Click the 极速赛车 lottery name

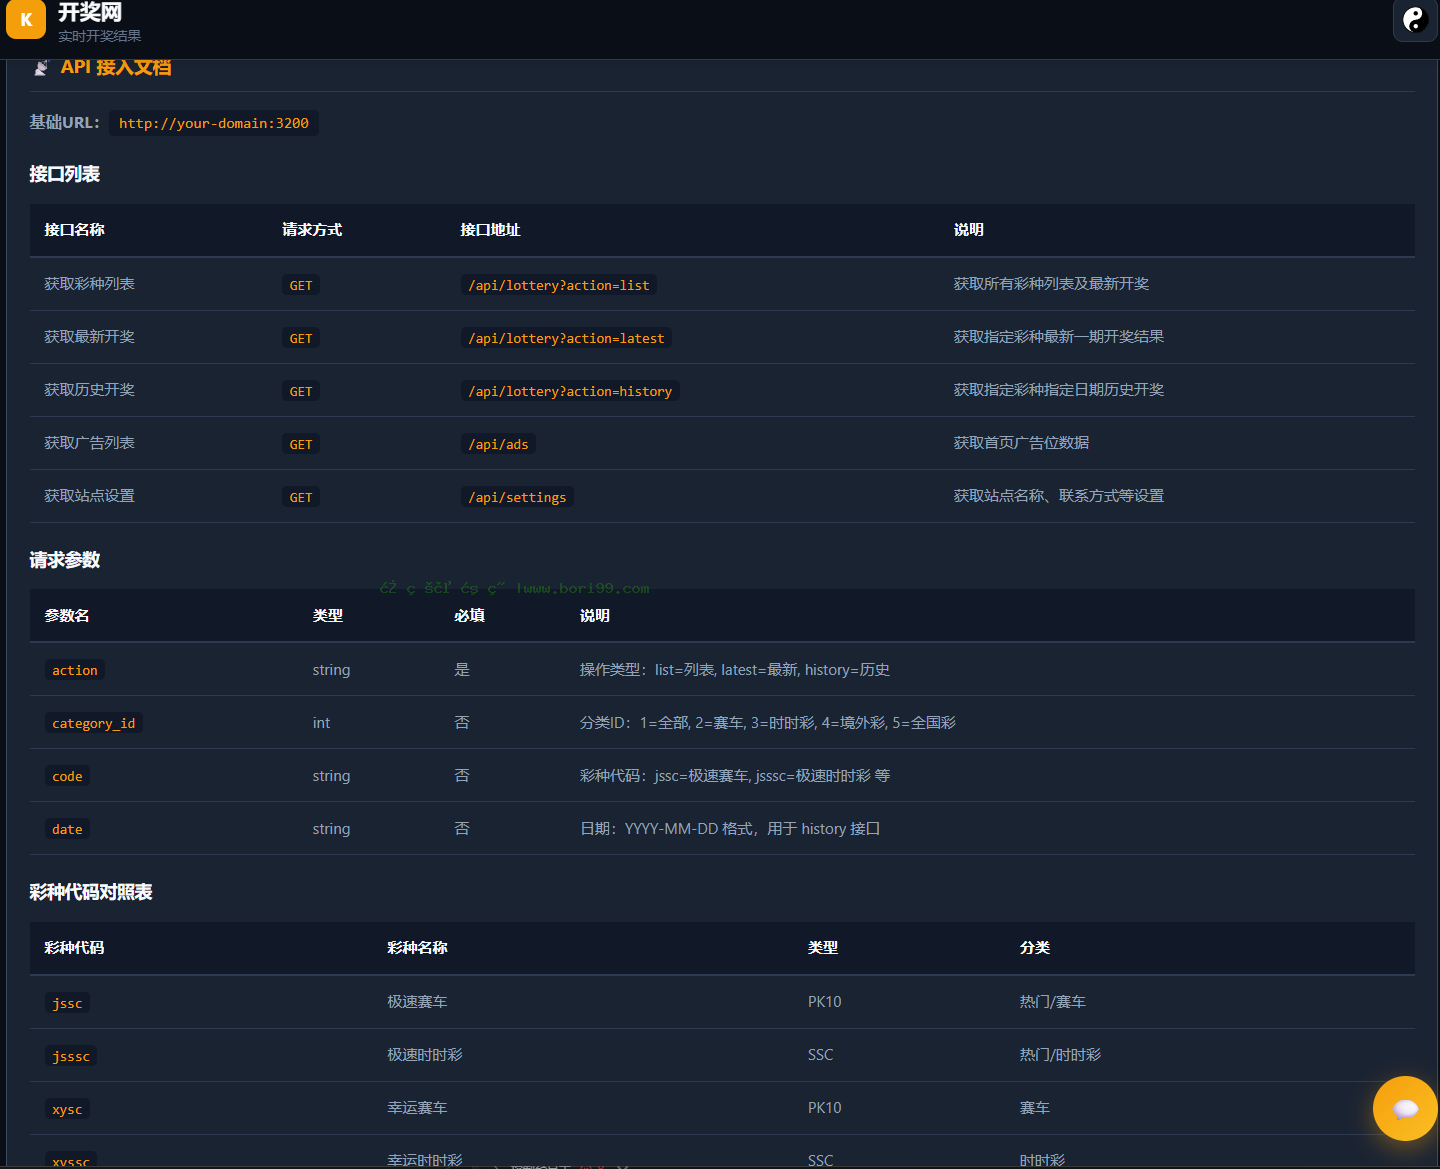(417, 1002)
